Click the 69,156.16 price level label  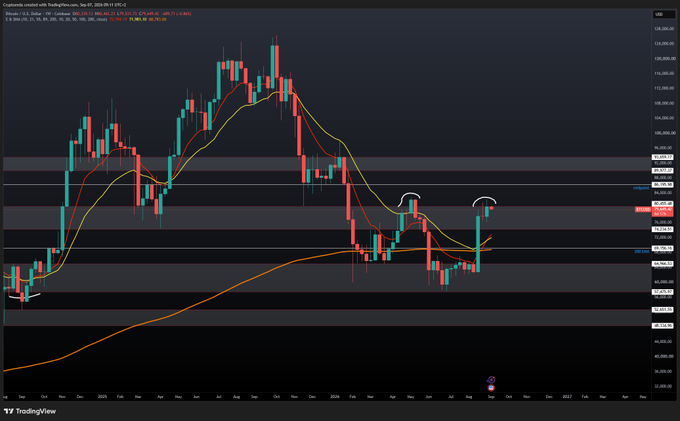[x=663, y=248]
